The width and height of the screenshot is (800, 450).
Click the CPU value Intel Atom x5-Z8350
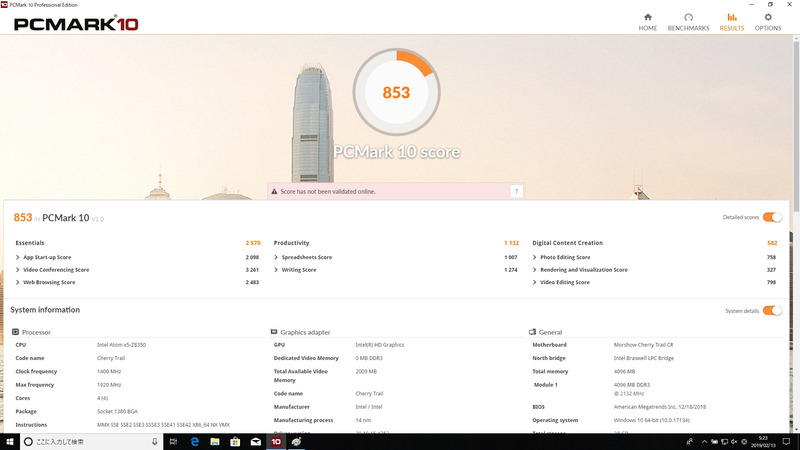121,345
